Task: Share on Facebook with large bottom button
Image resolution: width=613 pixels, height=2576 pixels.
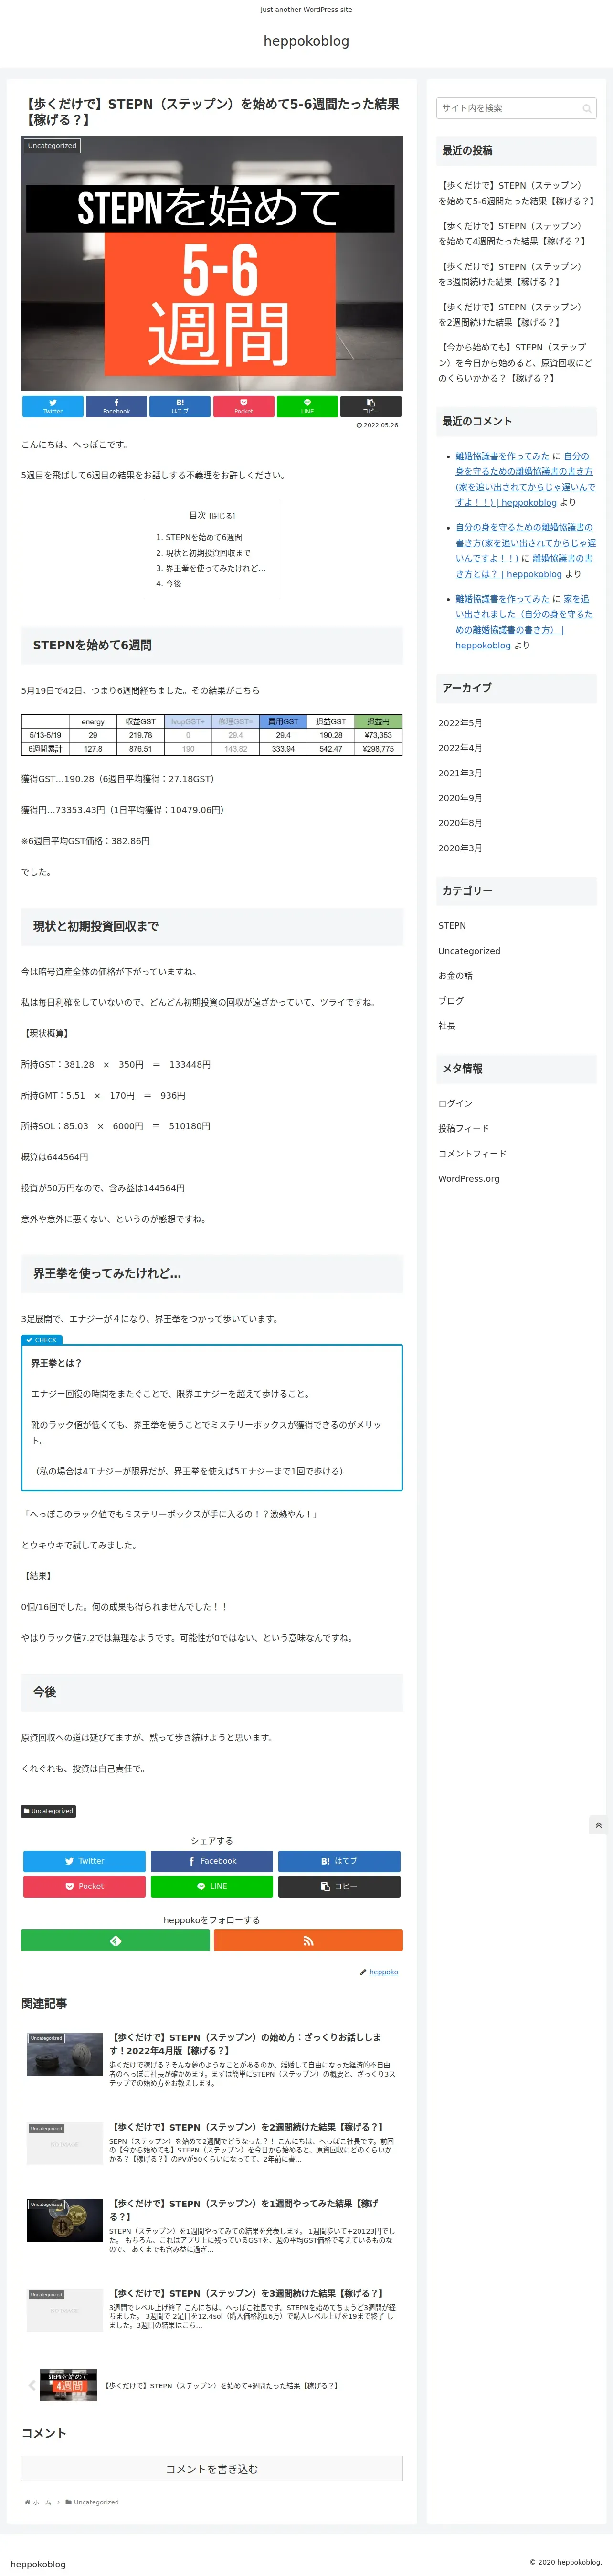Action: [212, 1861]
